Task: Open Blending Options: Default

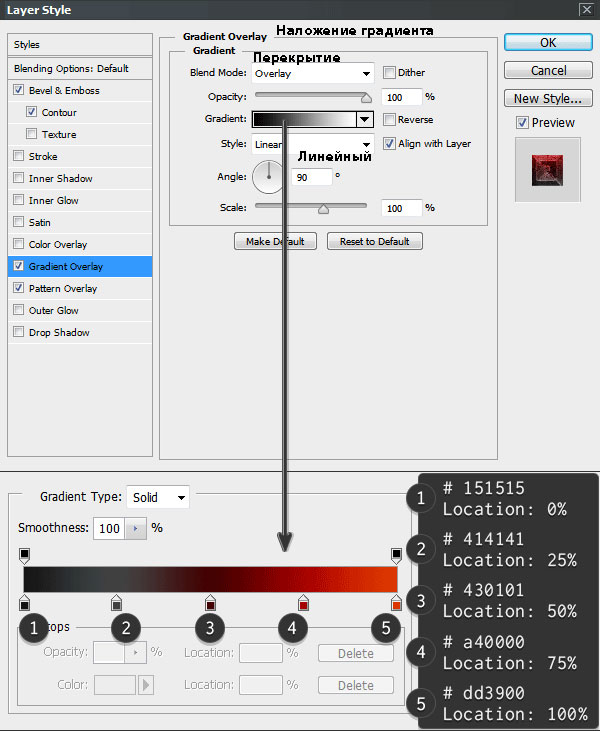Action: (80, 69)
